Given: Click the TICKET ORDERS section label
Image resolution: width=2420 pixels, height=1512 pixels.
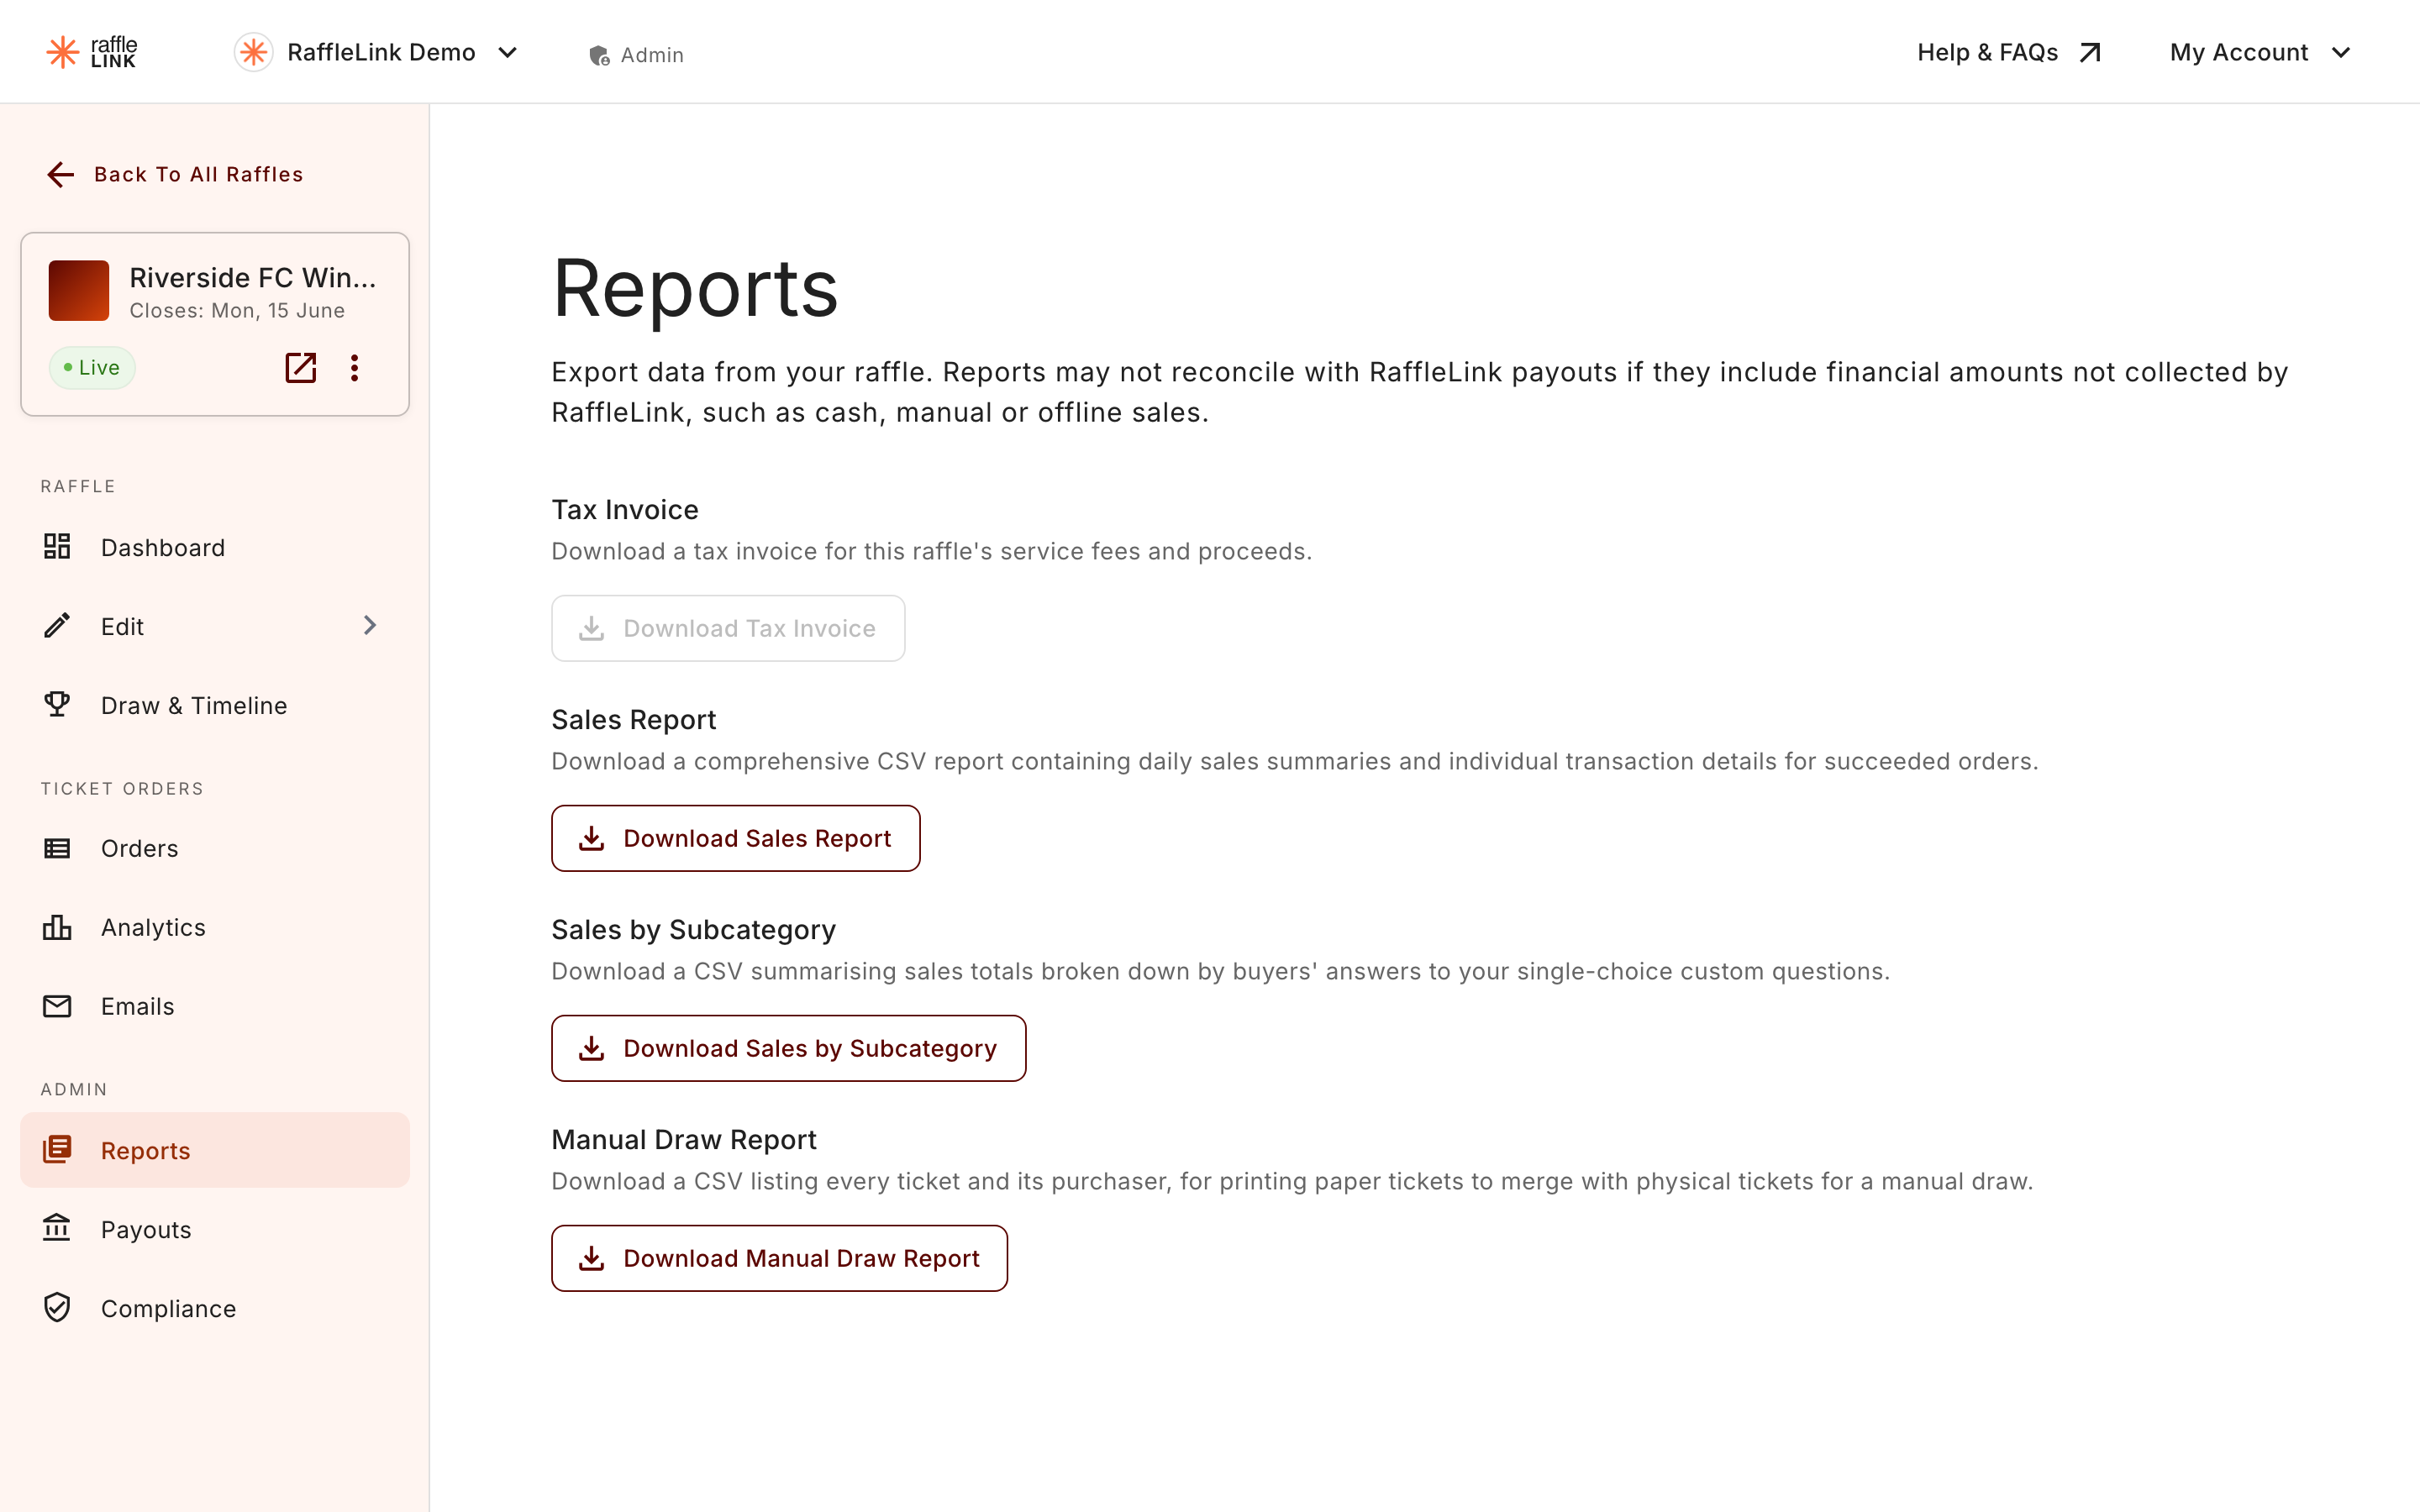Looking at the screenshot, I should 122,789.
